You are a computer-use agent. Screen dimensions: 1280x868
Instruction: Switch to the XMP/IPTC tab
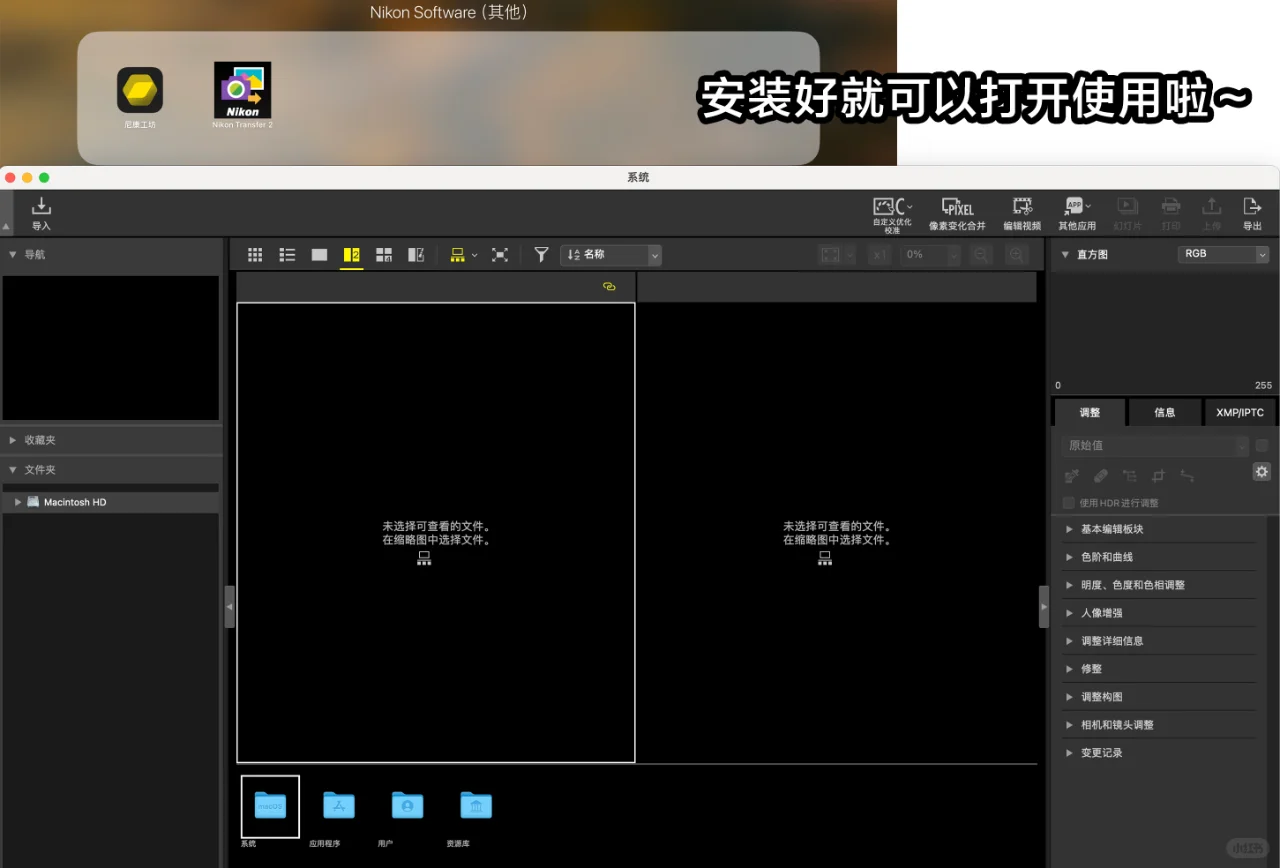click(x=1240, y=411)
